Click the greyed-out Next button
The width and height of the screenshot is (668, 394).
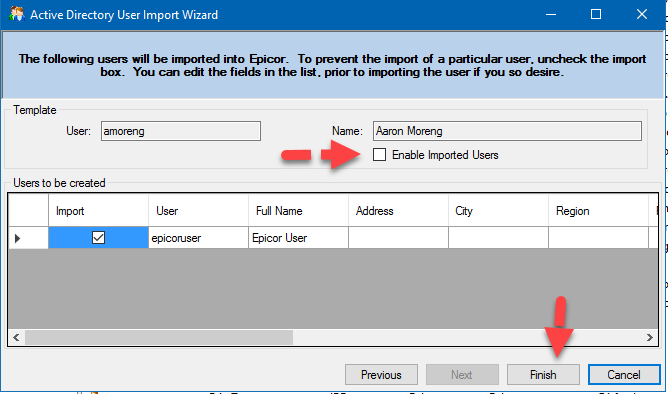click(462, 374)
